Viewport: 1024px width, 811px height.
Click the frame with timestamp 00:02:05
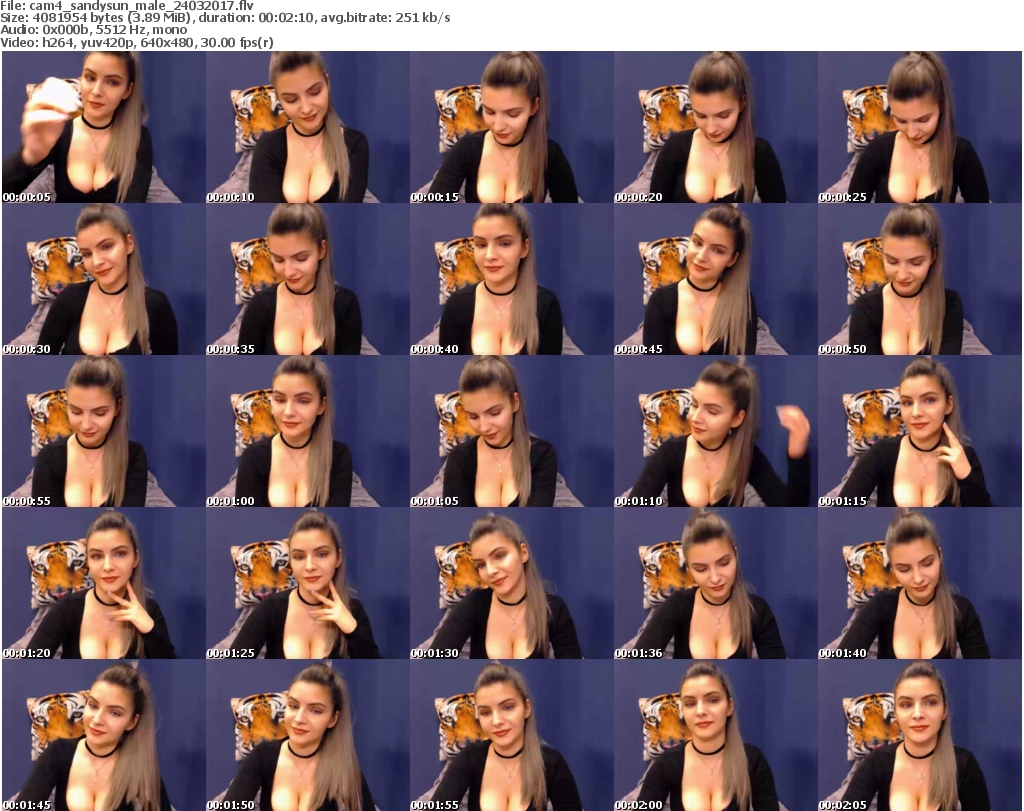(920, 735)
